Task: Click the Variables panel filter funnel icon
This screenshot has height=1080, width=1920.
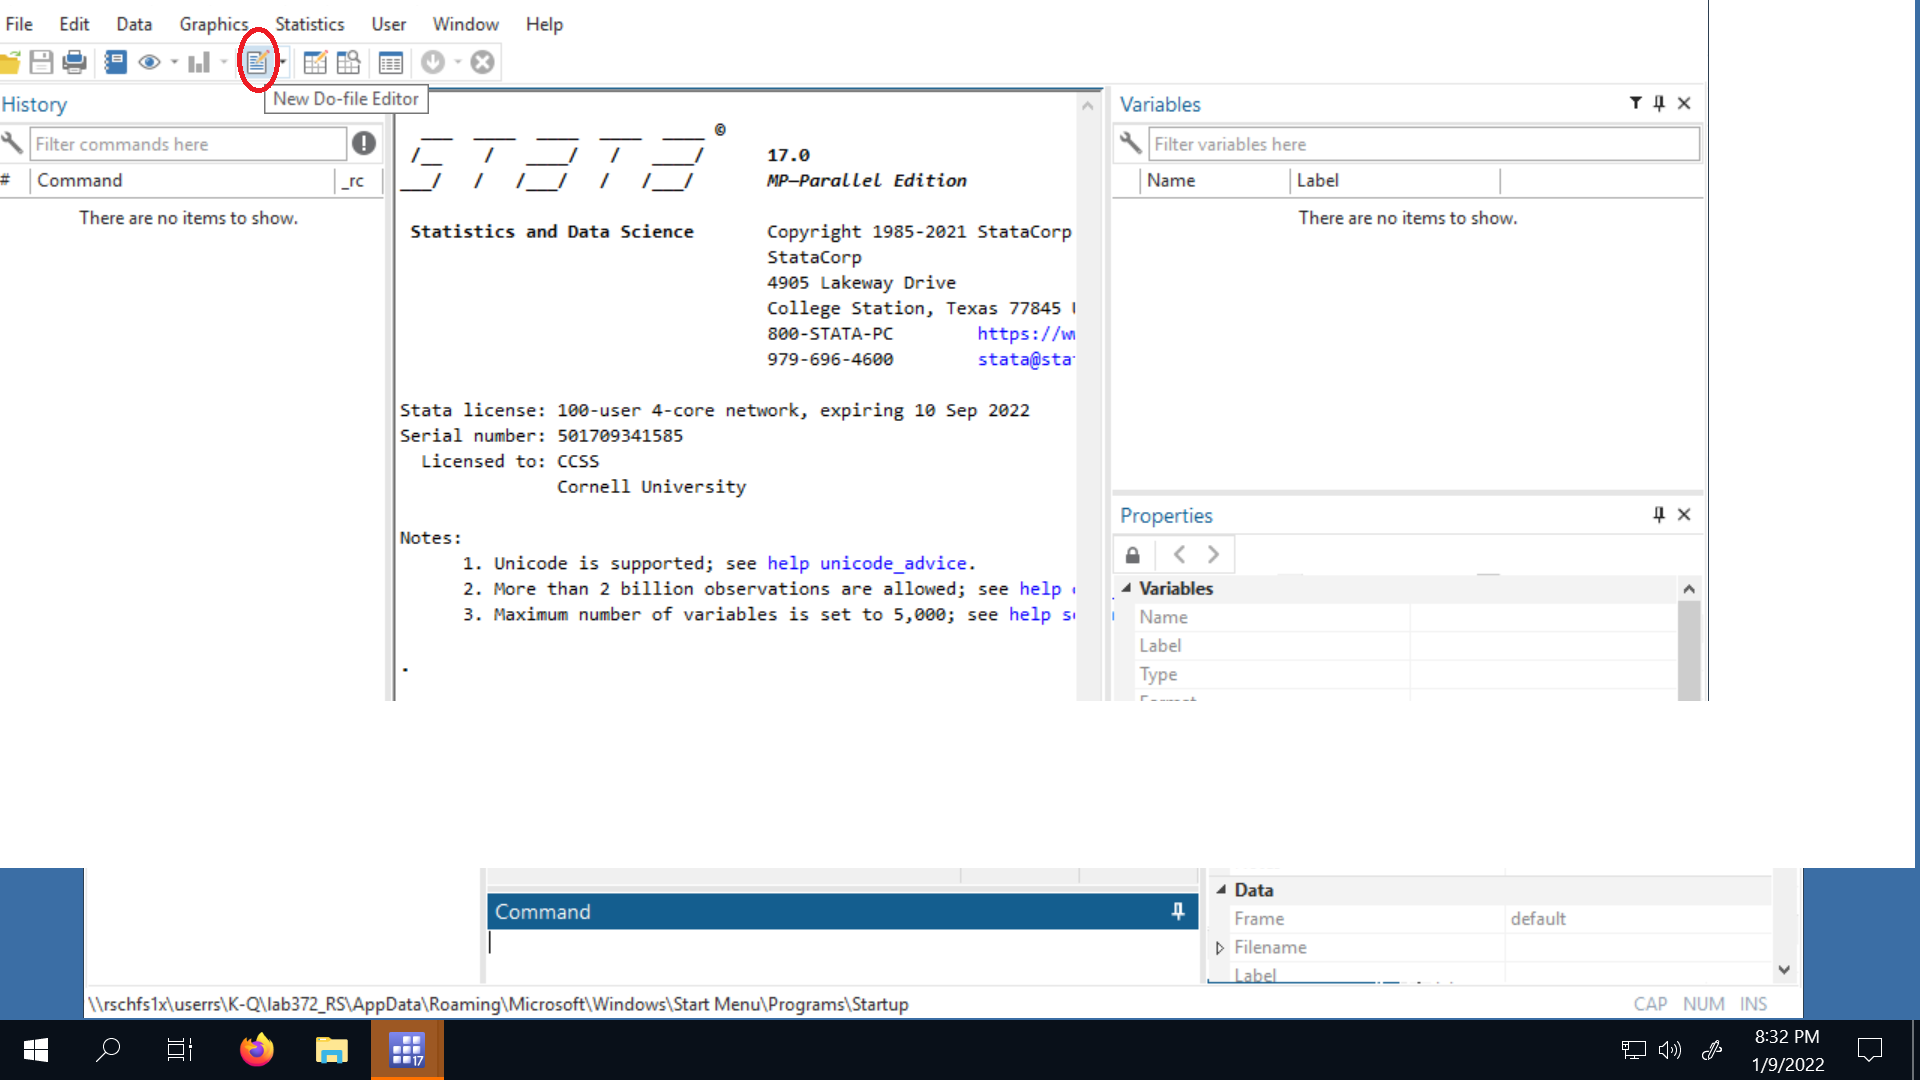Action: point(1635,103)
